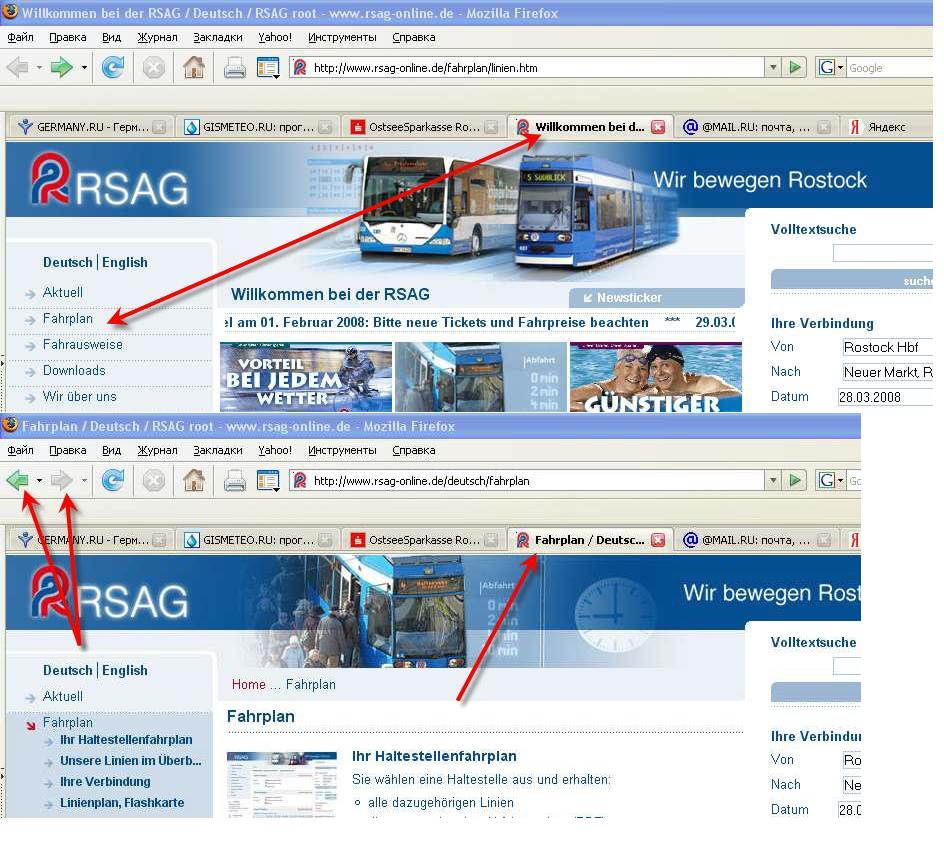Open 'Ihre Verbindung' link in Fahrplan sidebar
The height and width of the screenshot is (843, 944).
coord(105,782)
